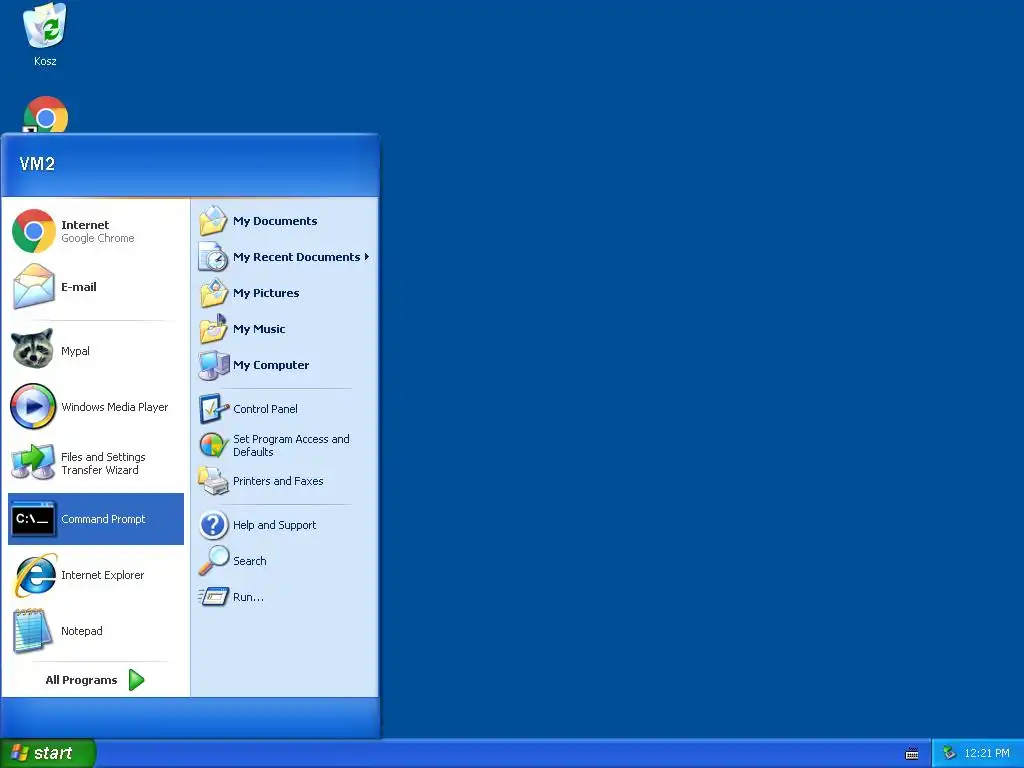Image resolution: width=1024 pixels, height=768 pixels.
Task: Launch Mypal via the raccoon icon
Action: point(33,349)
